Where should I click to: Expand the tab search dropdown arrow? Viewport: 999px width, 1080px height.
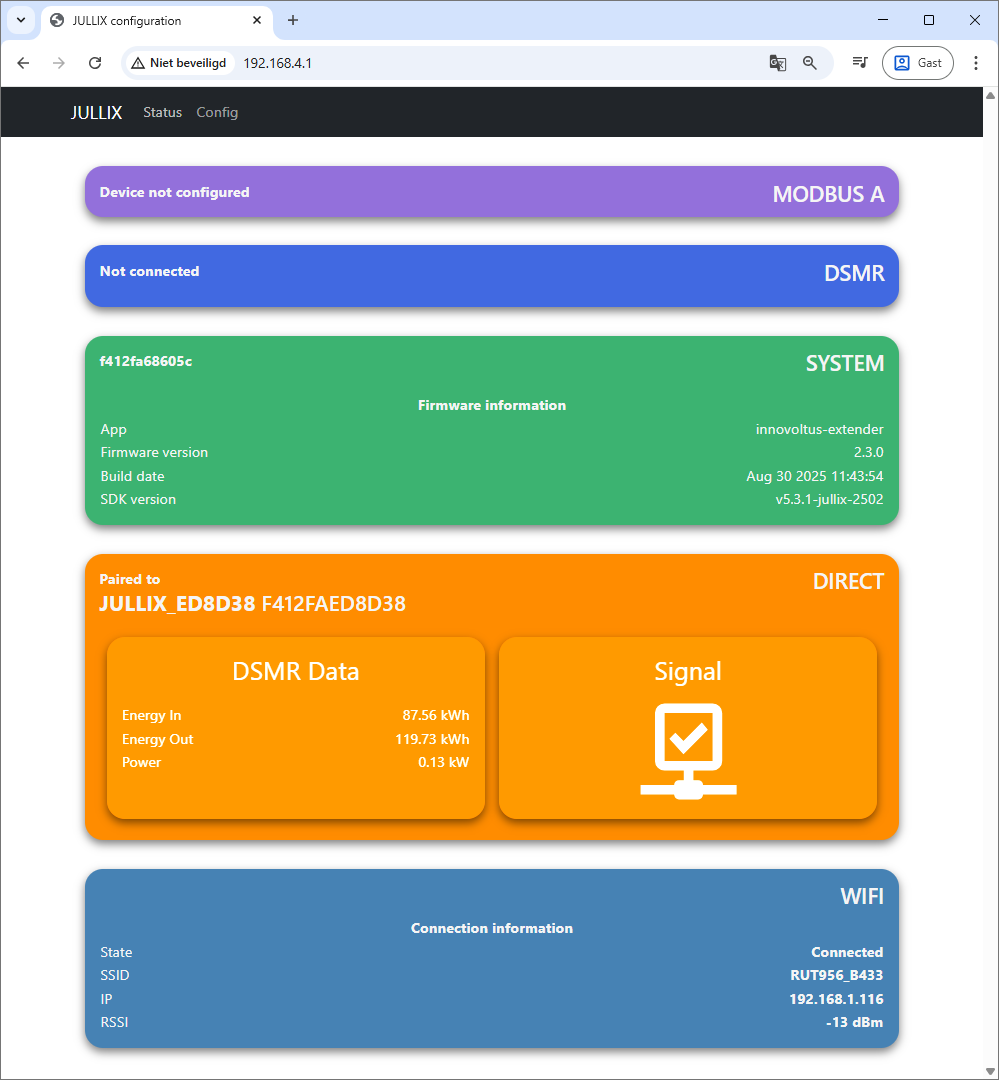20,20
